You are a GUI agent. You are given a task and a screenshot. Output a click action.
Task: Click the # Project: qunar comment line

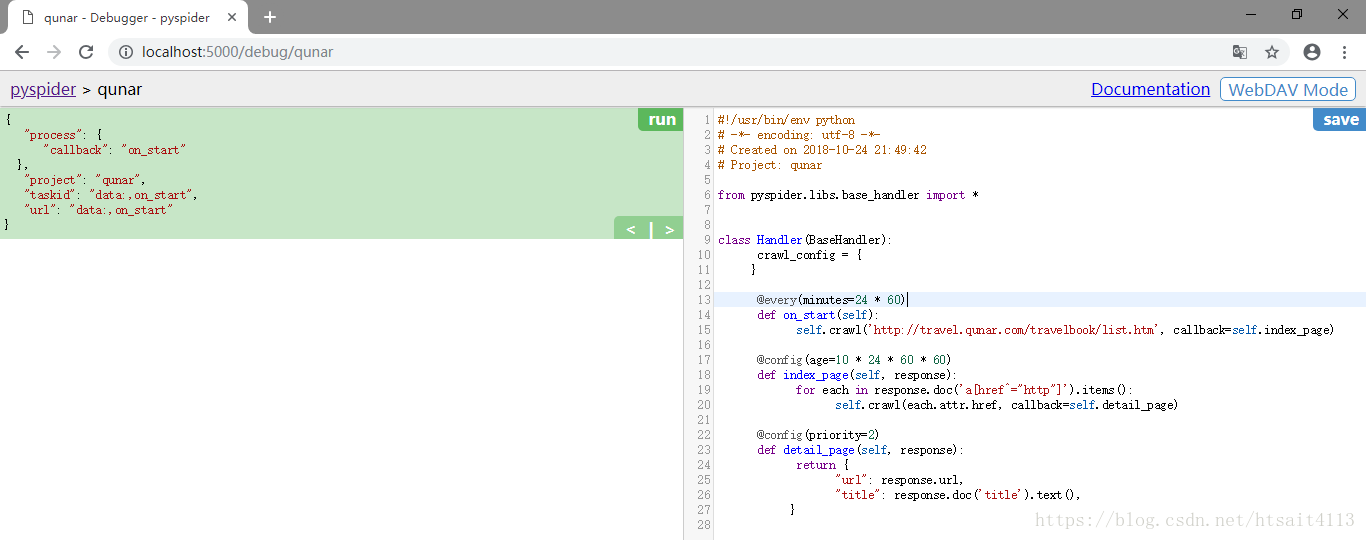(x=770, y=165)
